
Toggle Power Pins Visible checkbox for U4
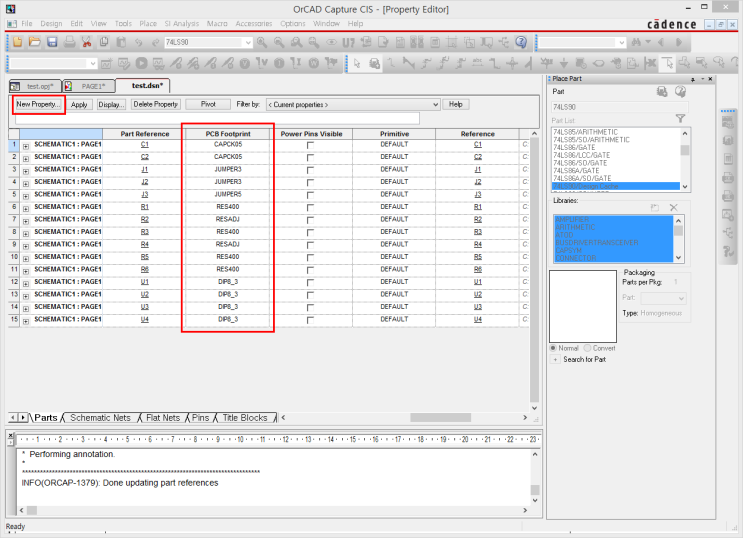click(x=310, y=320)
